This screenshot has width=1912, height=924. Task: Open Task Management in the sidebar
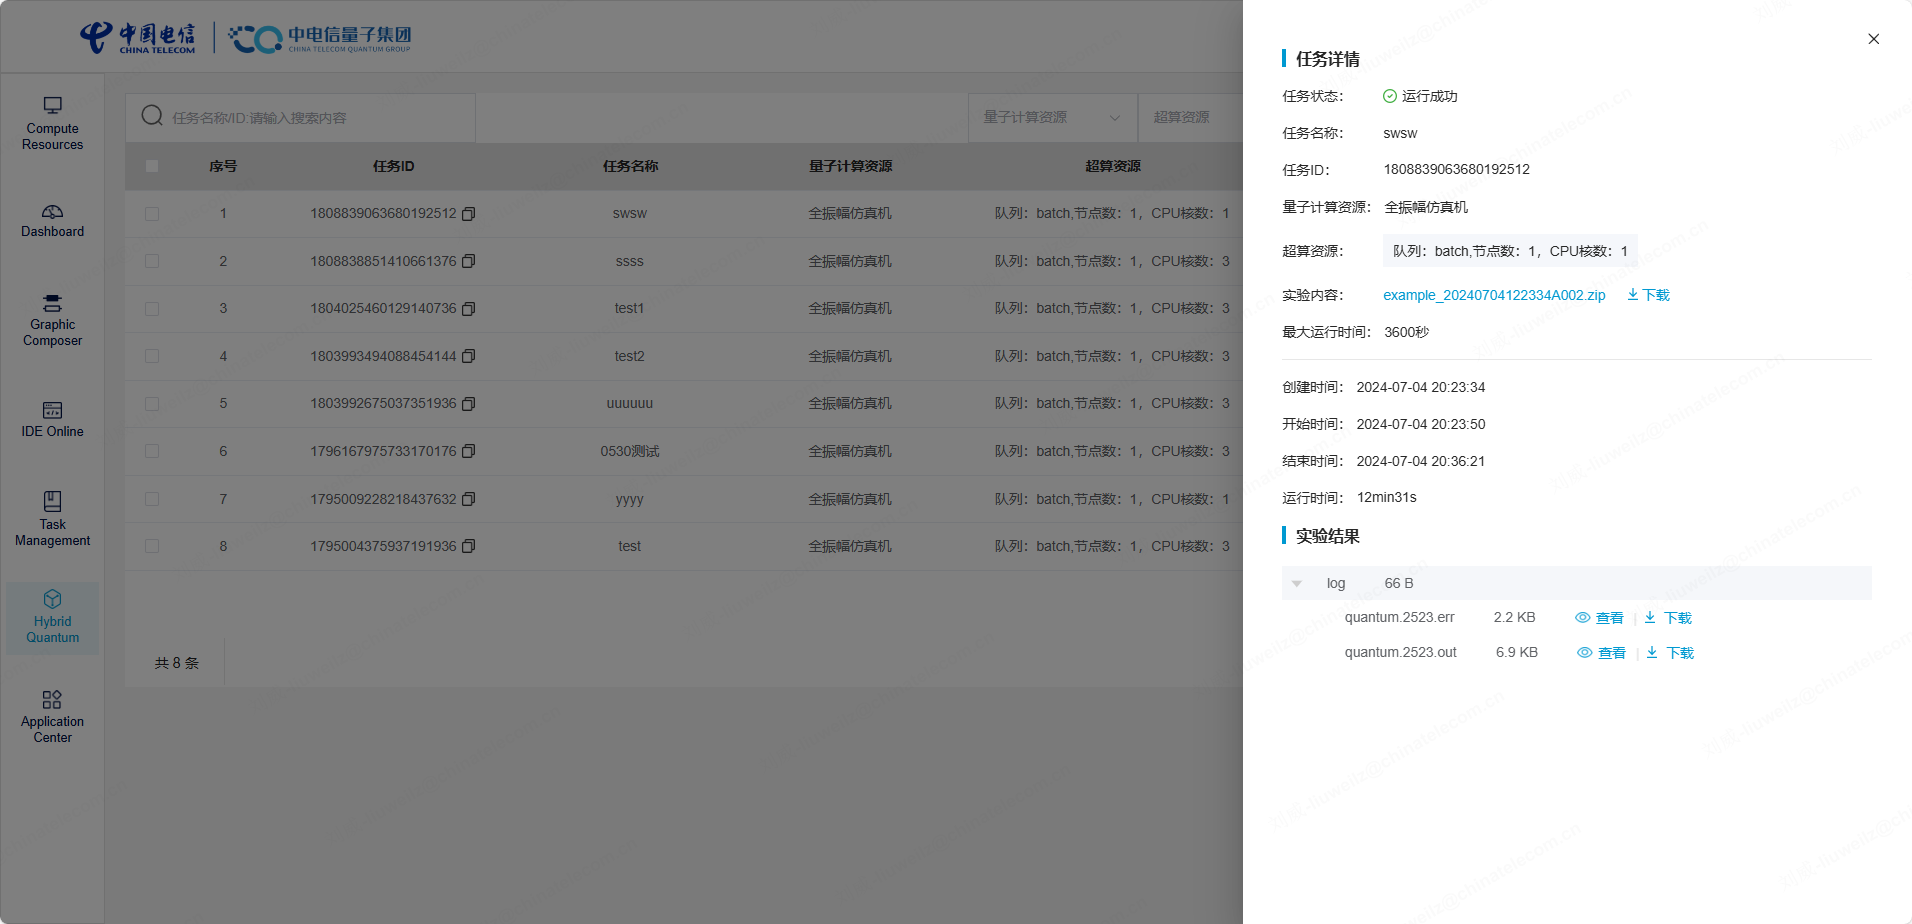[52, 519]
